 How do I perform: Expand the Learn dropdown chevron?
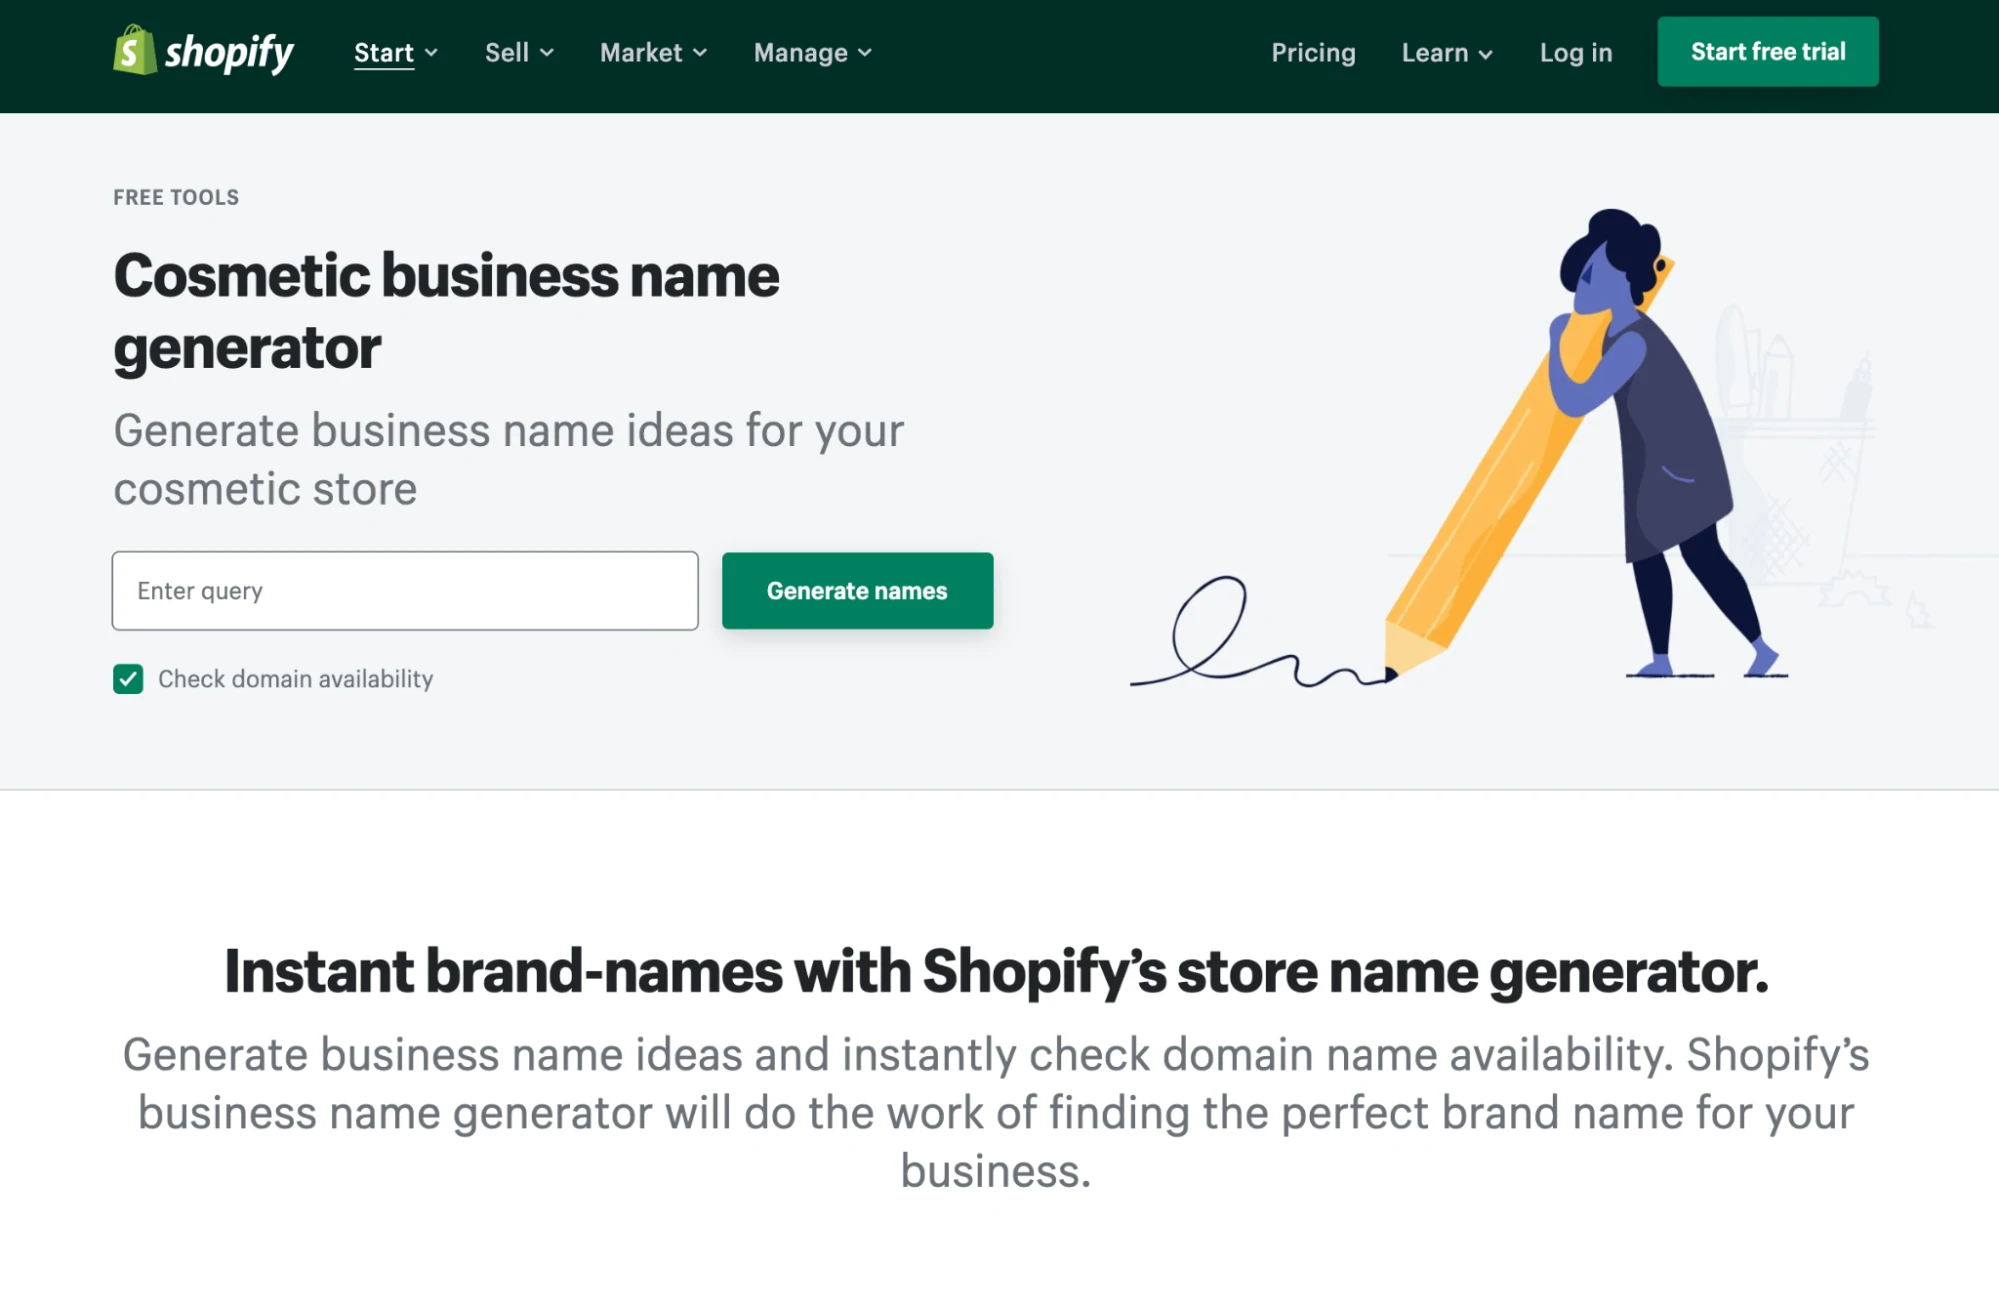coord(1486,54)
